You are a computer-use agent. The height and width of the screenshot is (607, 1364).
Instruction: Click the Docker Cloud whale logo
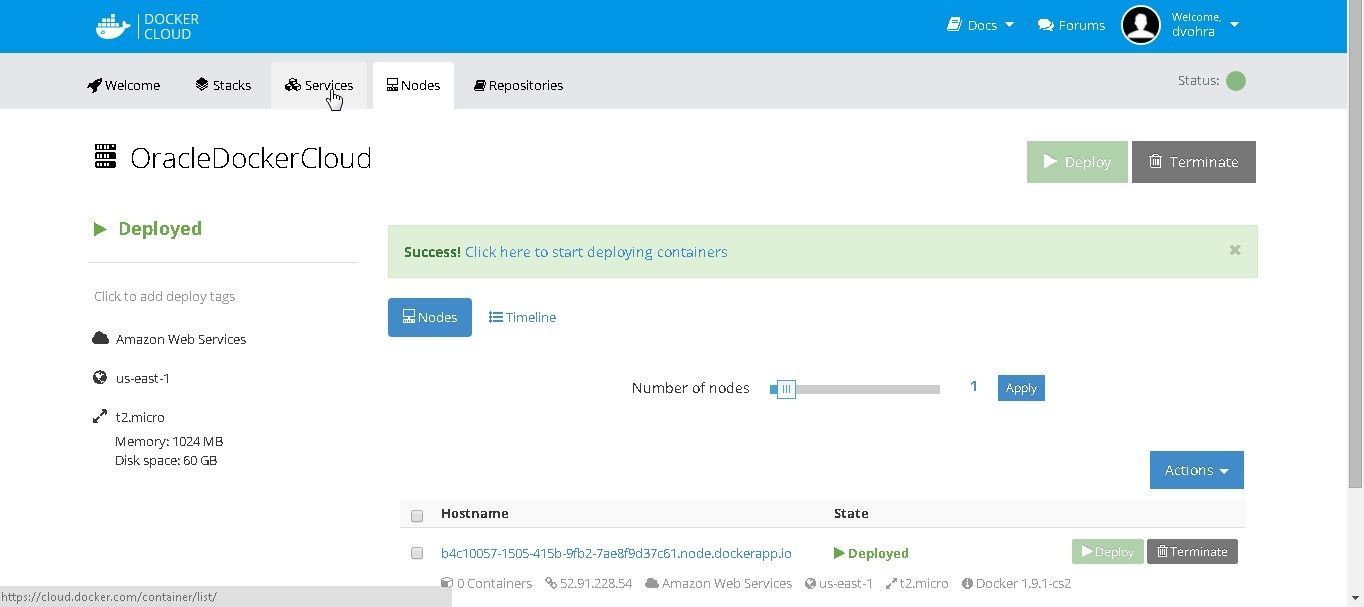tap(113, 26)
